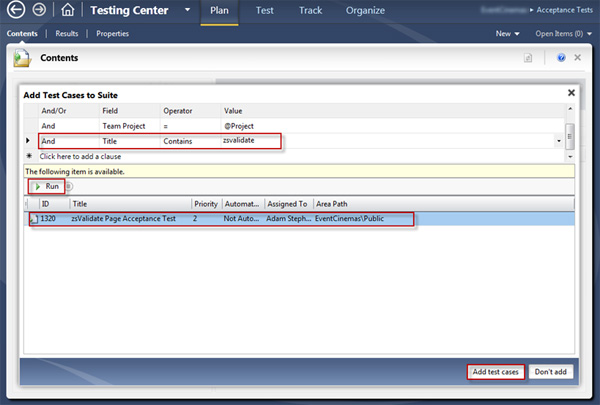Switch to the Track tab
600x405 pixels.
click(x=310, y=12)
